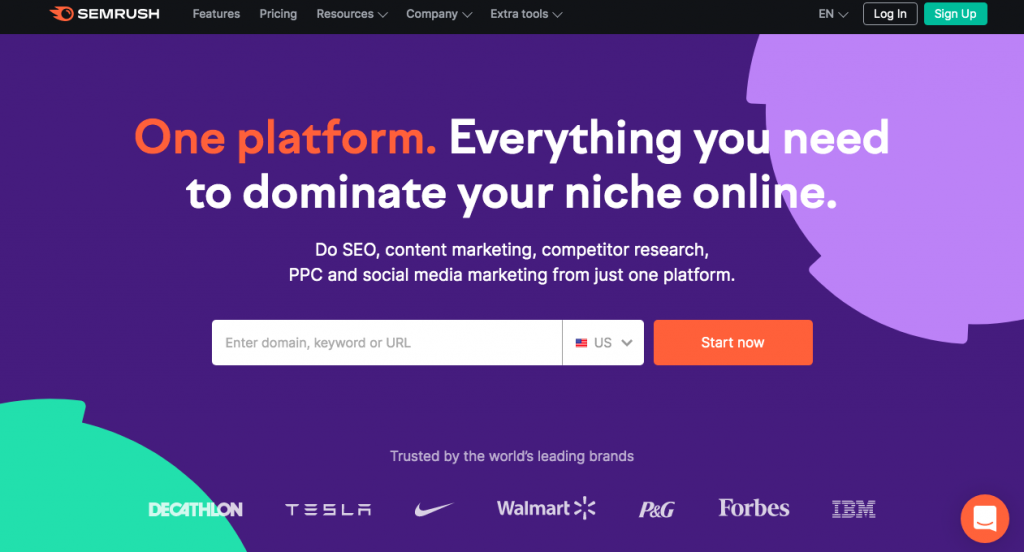The height and width of the screenshot is (552, 1024).
Task: Click the Walmart spark logo
Action: click(x=584, y=508)
